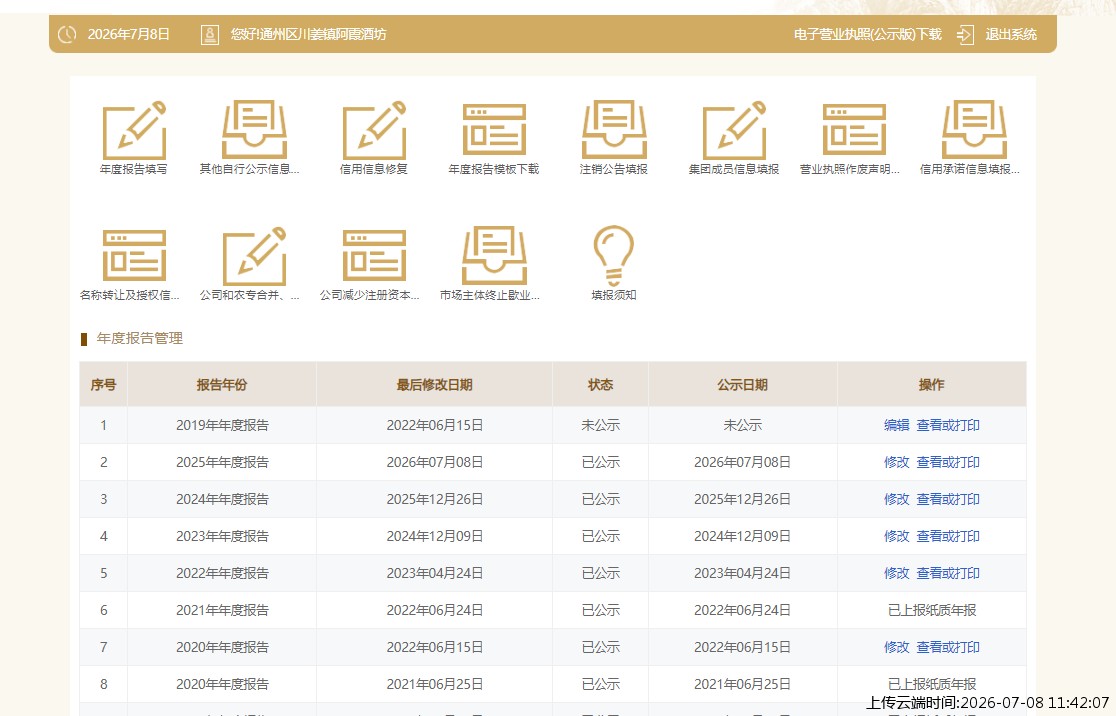Screen dimensions: 1116x716
Task: Open the 名称转让及授权信息 icon
Action: click(x=134, y=256)
